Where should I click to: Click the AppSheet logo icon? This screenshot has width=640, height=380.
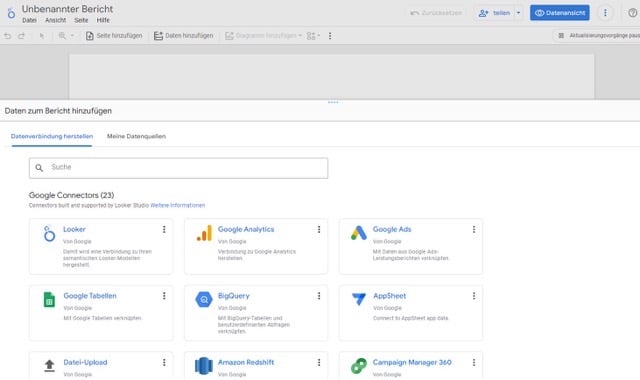(359, 299)
